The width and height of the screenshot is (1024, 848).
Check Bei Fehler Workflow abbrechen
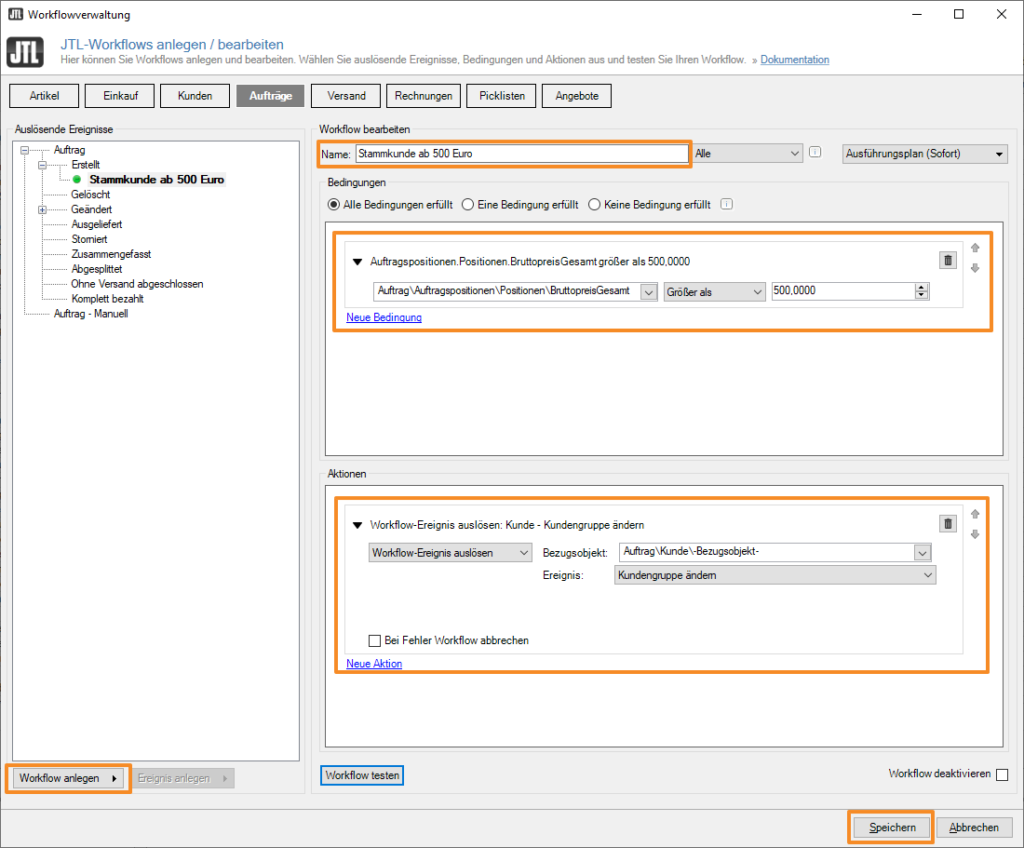[375, 640]
